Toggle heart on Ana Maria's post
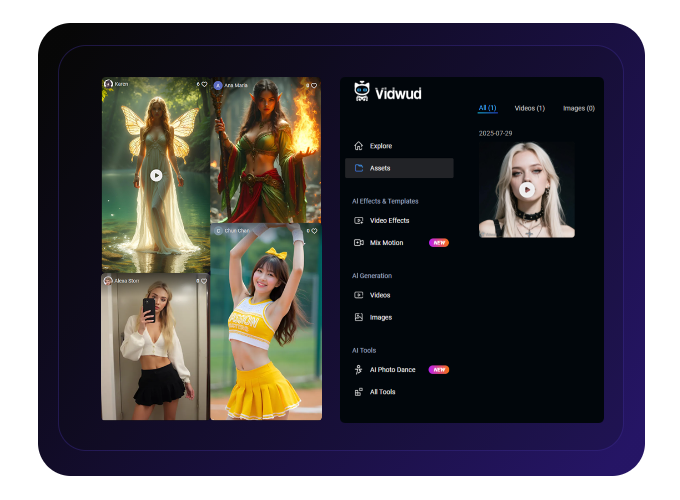The image size is (680, 500). pyautogui.click(x=314, y=85)
